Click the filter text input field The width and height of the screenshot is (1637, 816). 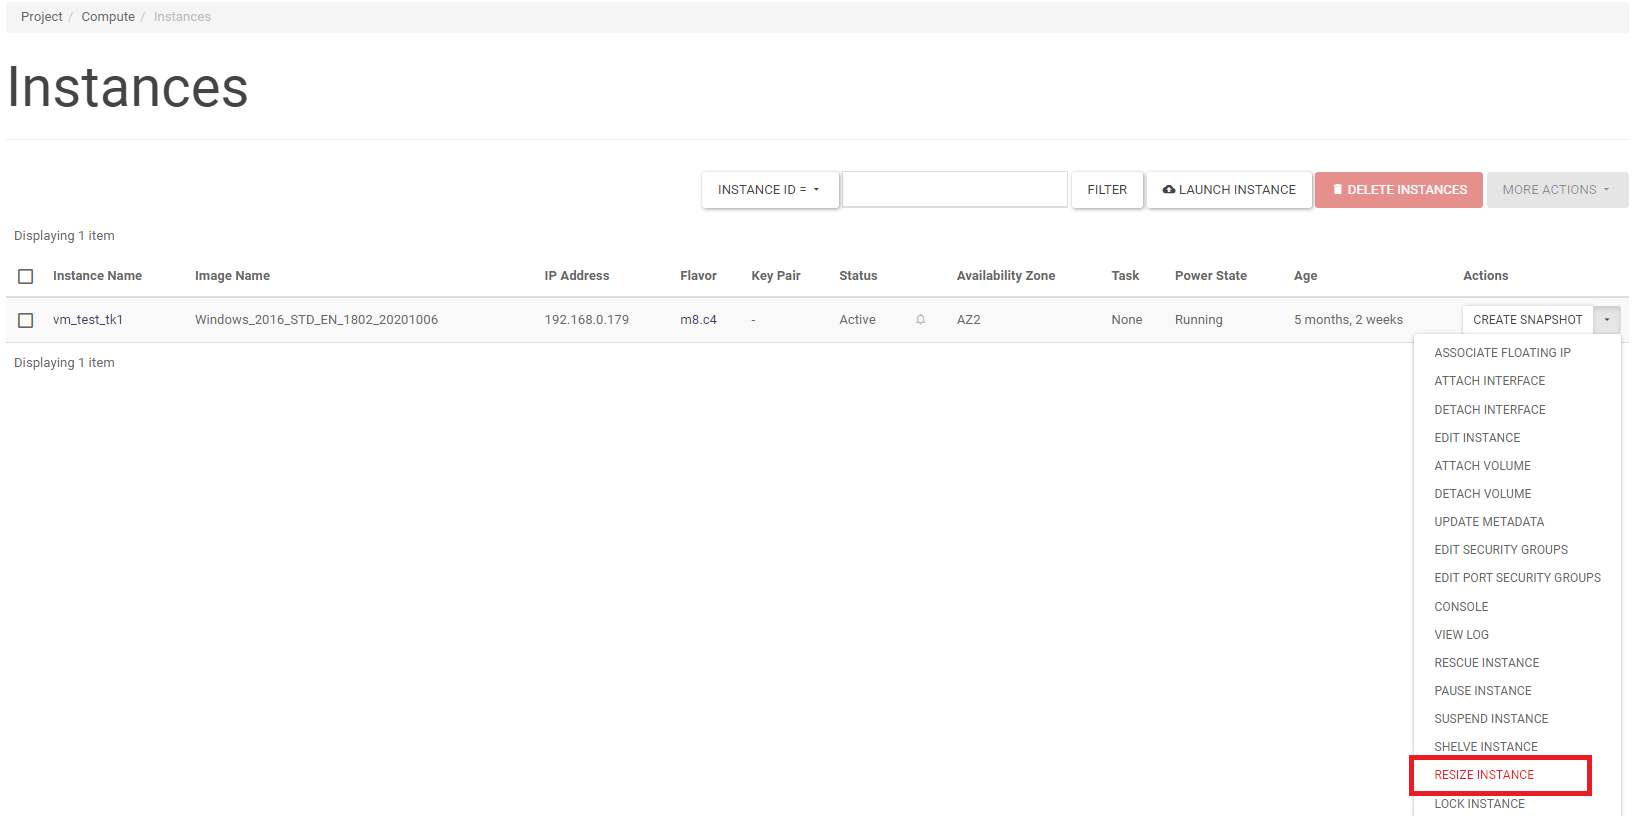click(x=954, y=190)
